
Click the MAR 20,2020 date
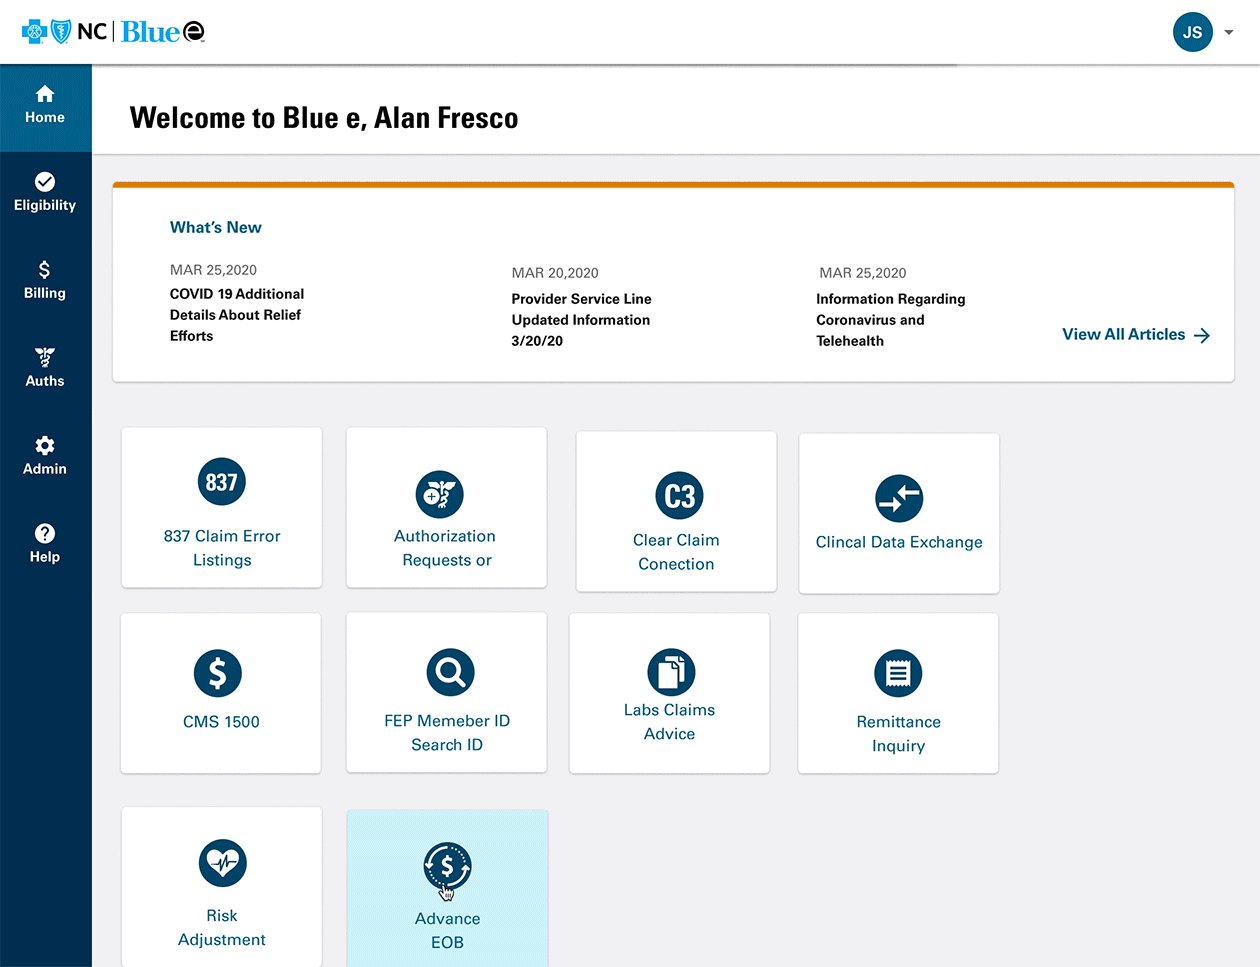[555, 273]
